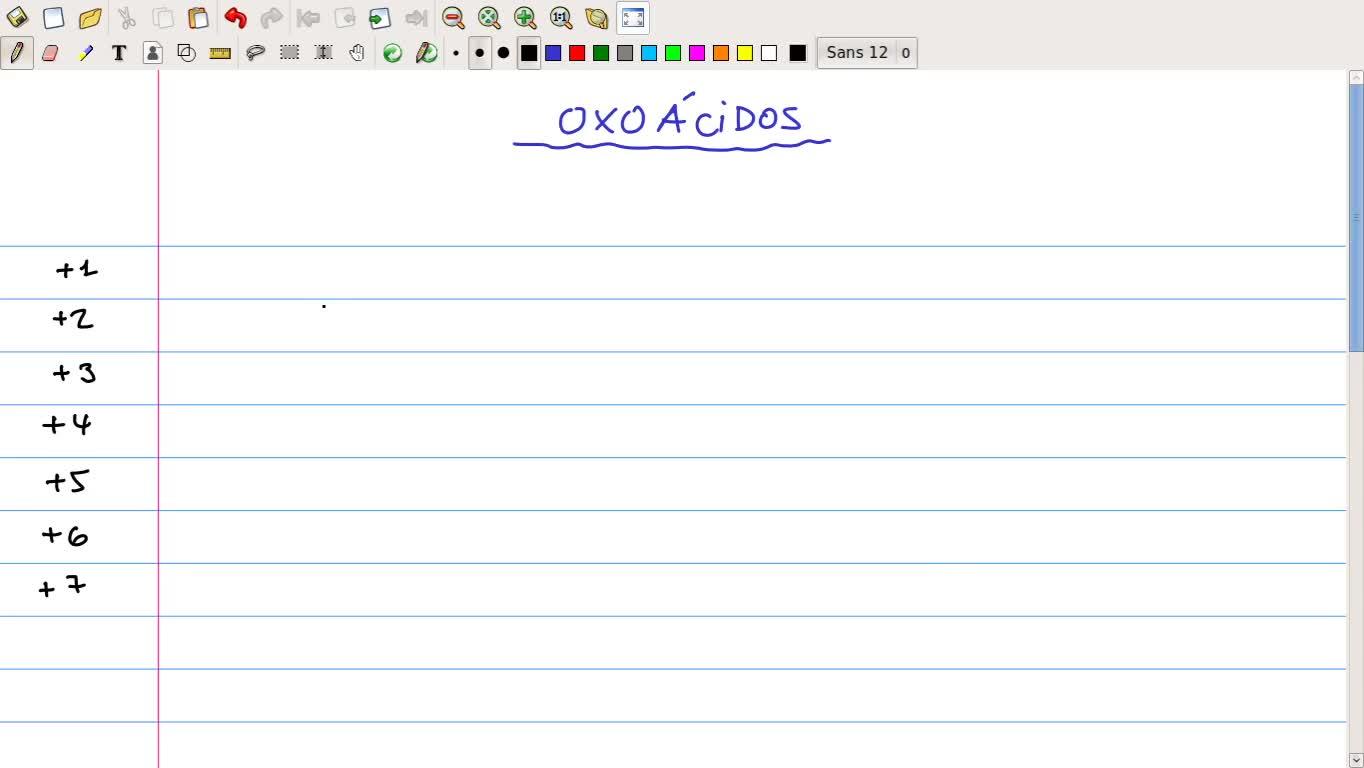
Task: Click the vertical scrollbar thumb
Action: pos(1356,217)
